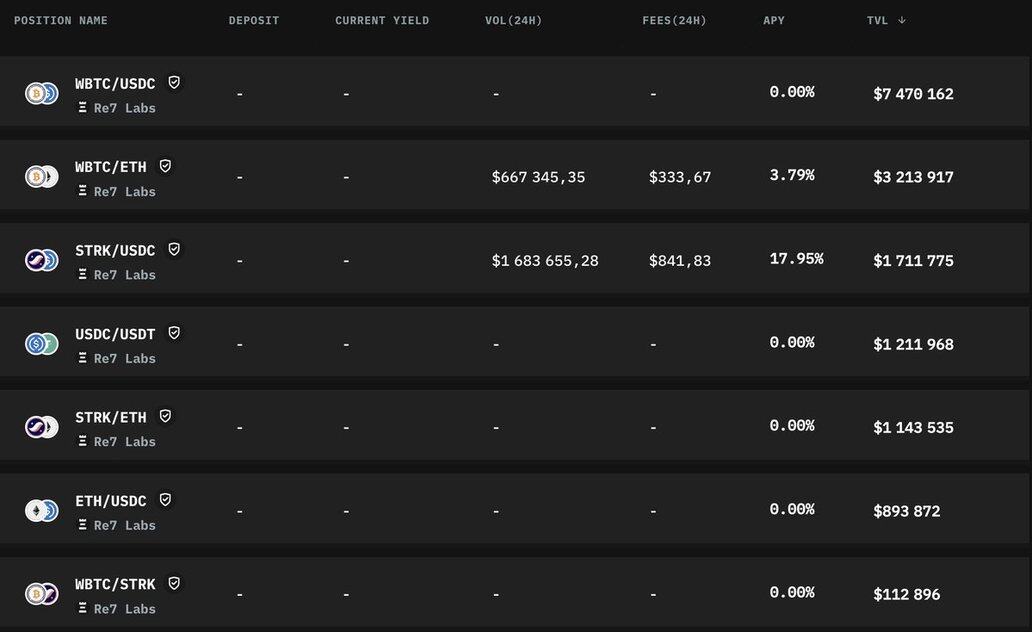
Task: Sort by the FEES(24H) column header
Action: pyautogui.click(x=674, y=20)
